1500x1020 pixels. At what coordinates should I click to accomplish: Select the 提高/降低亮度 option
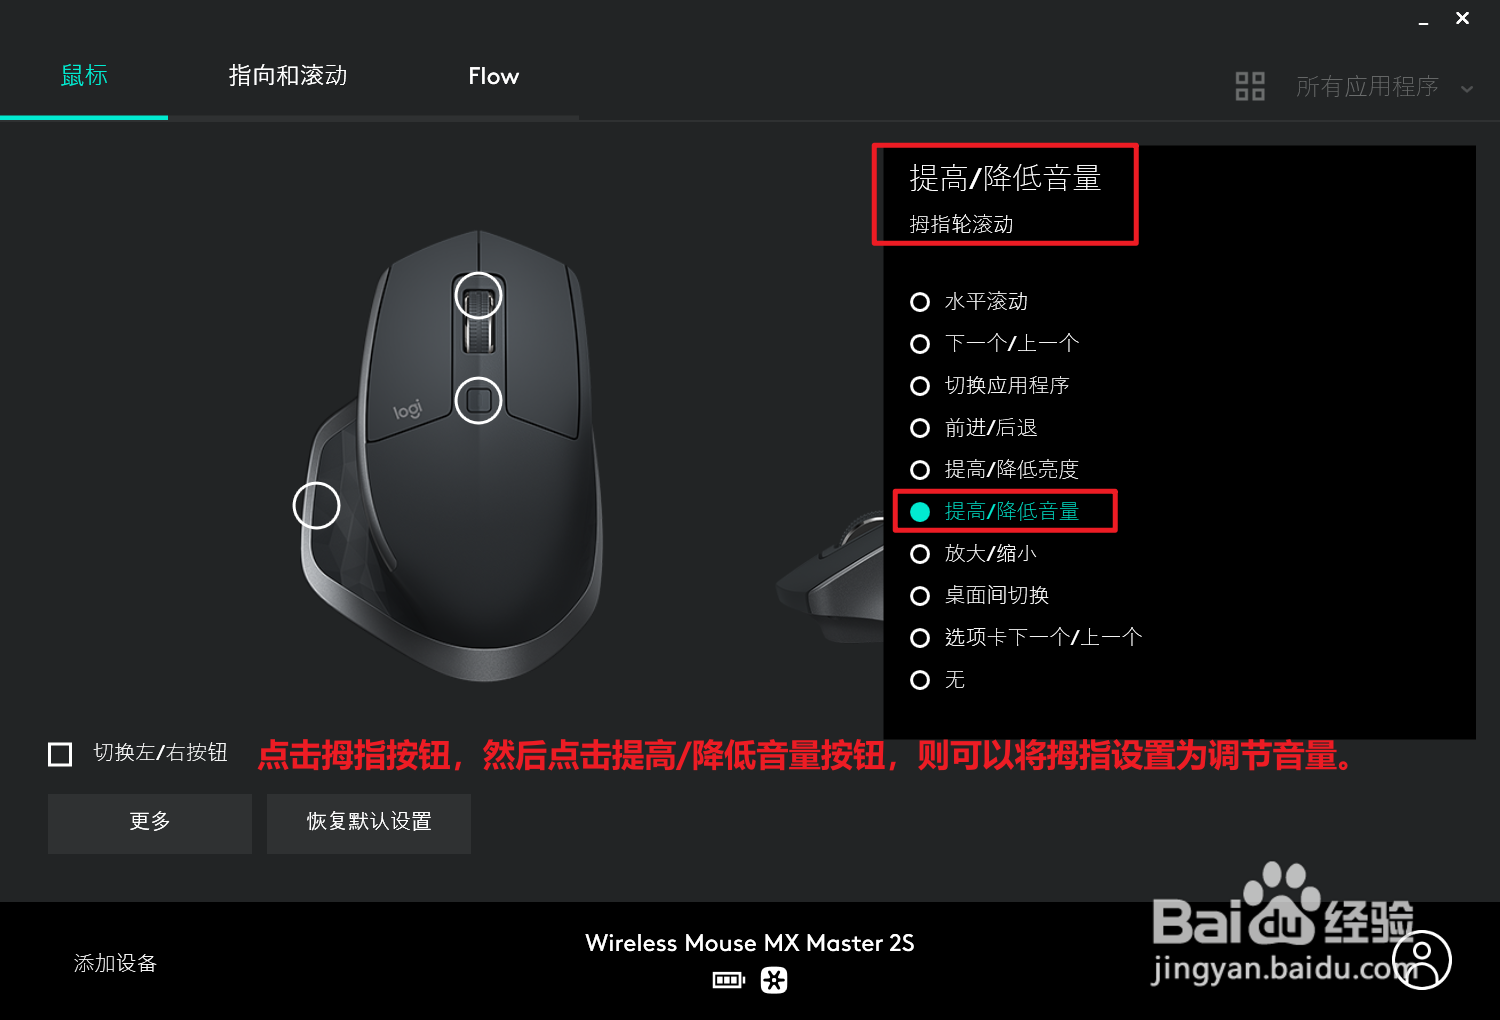994,470
